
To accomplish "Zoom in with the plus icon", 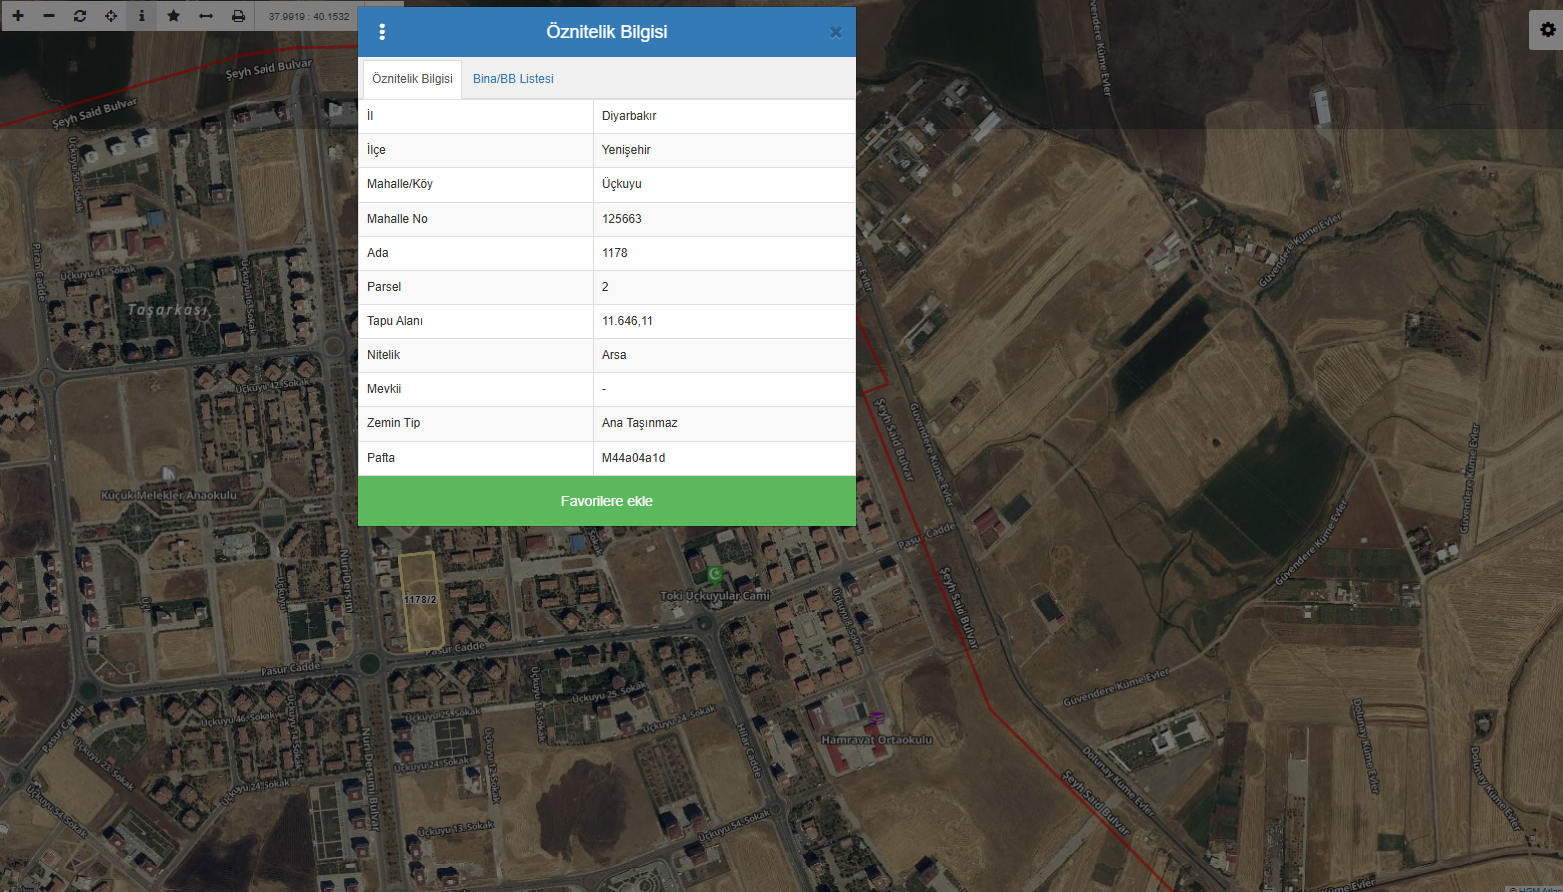I will coord(18,16).
